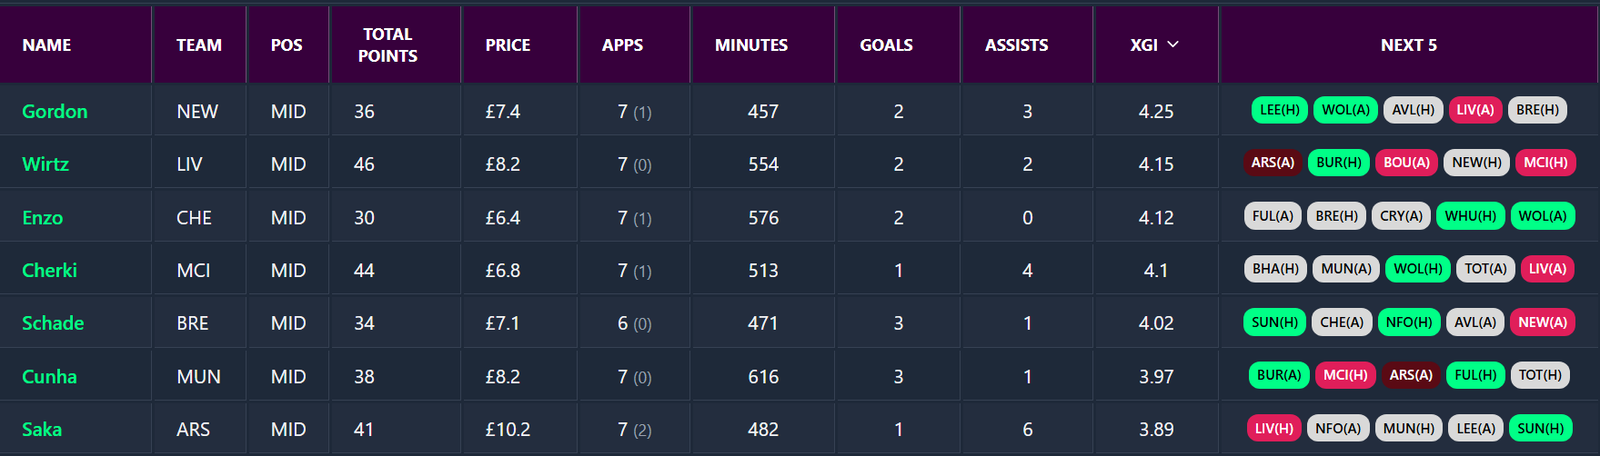Viewport: 1600px width, 456px height.
Task: Open Saka's player profile
Action: [x=42, y=429]
